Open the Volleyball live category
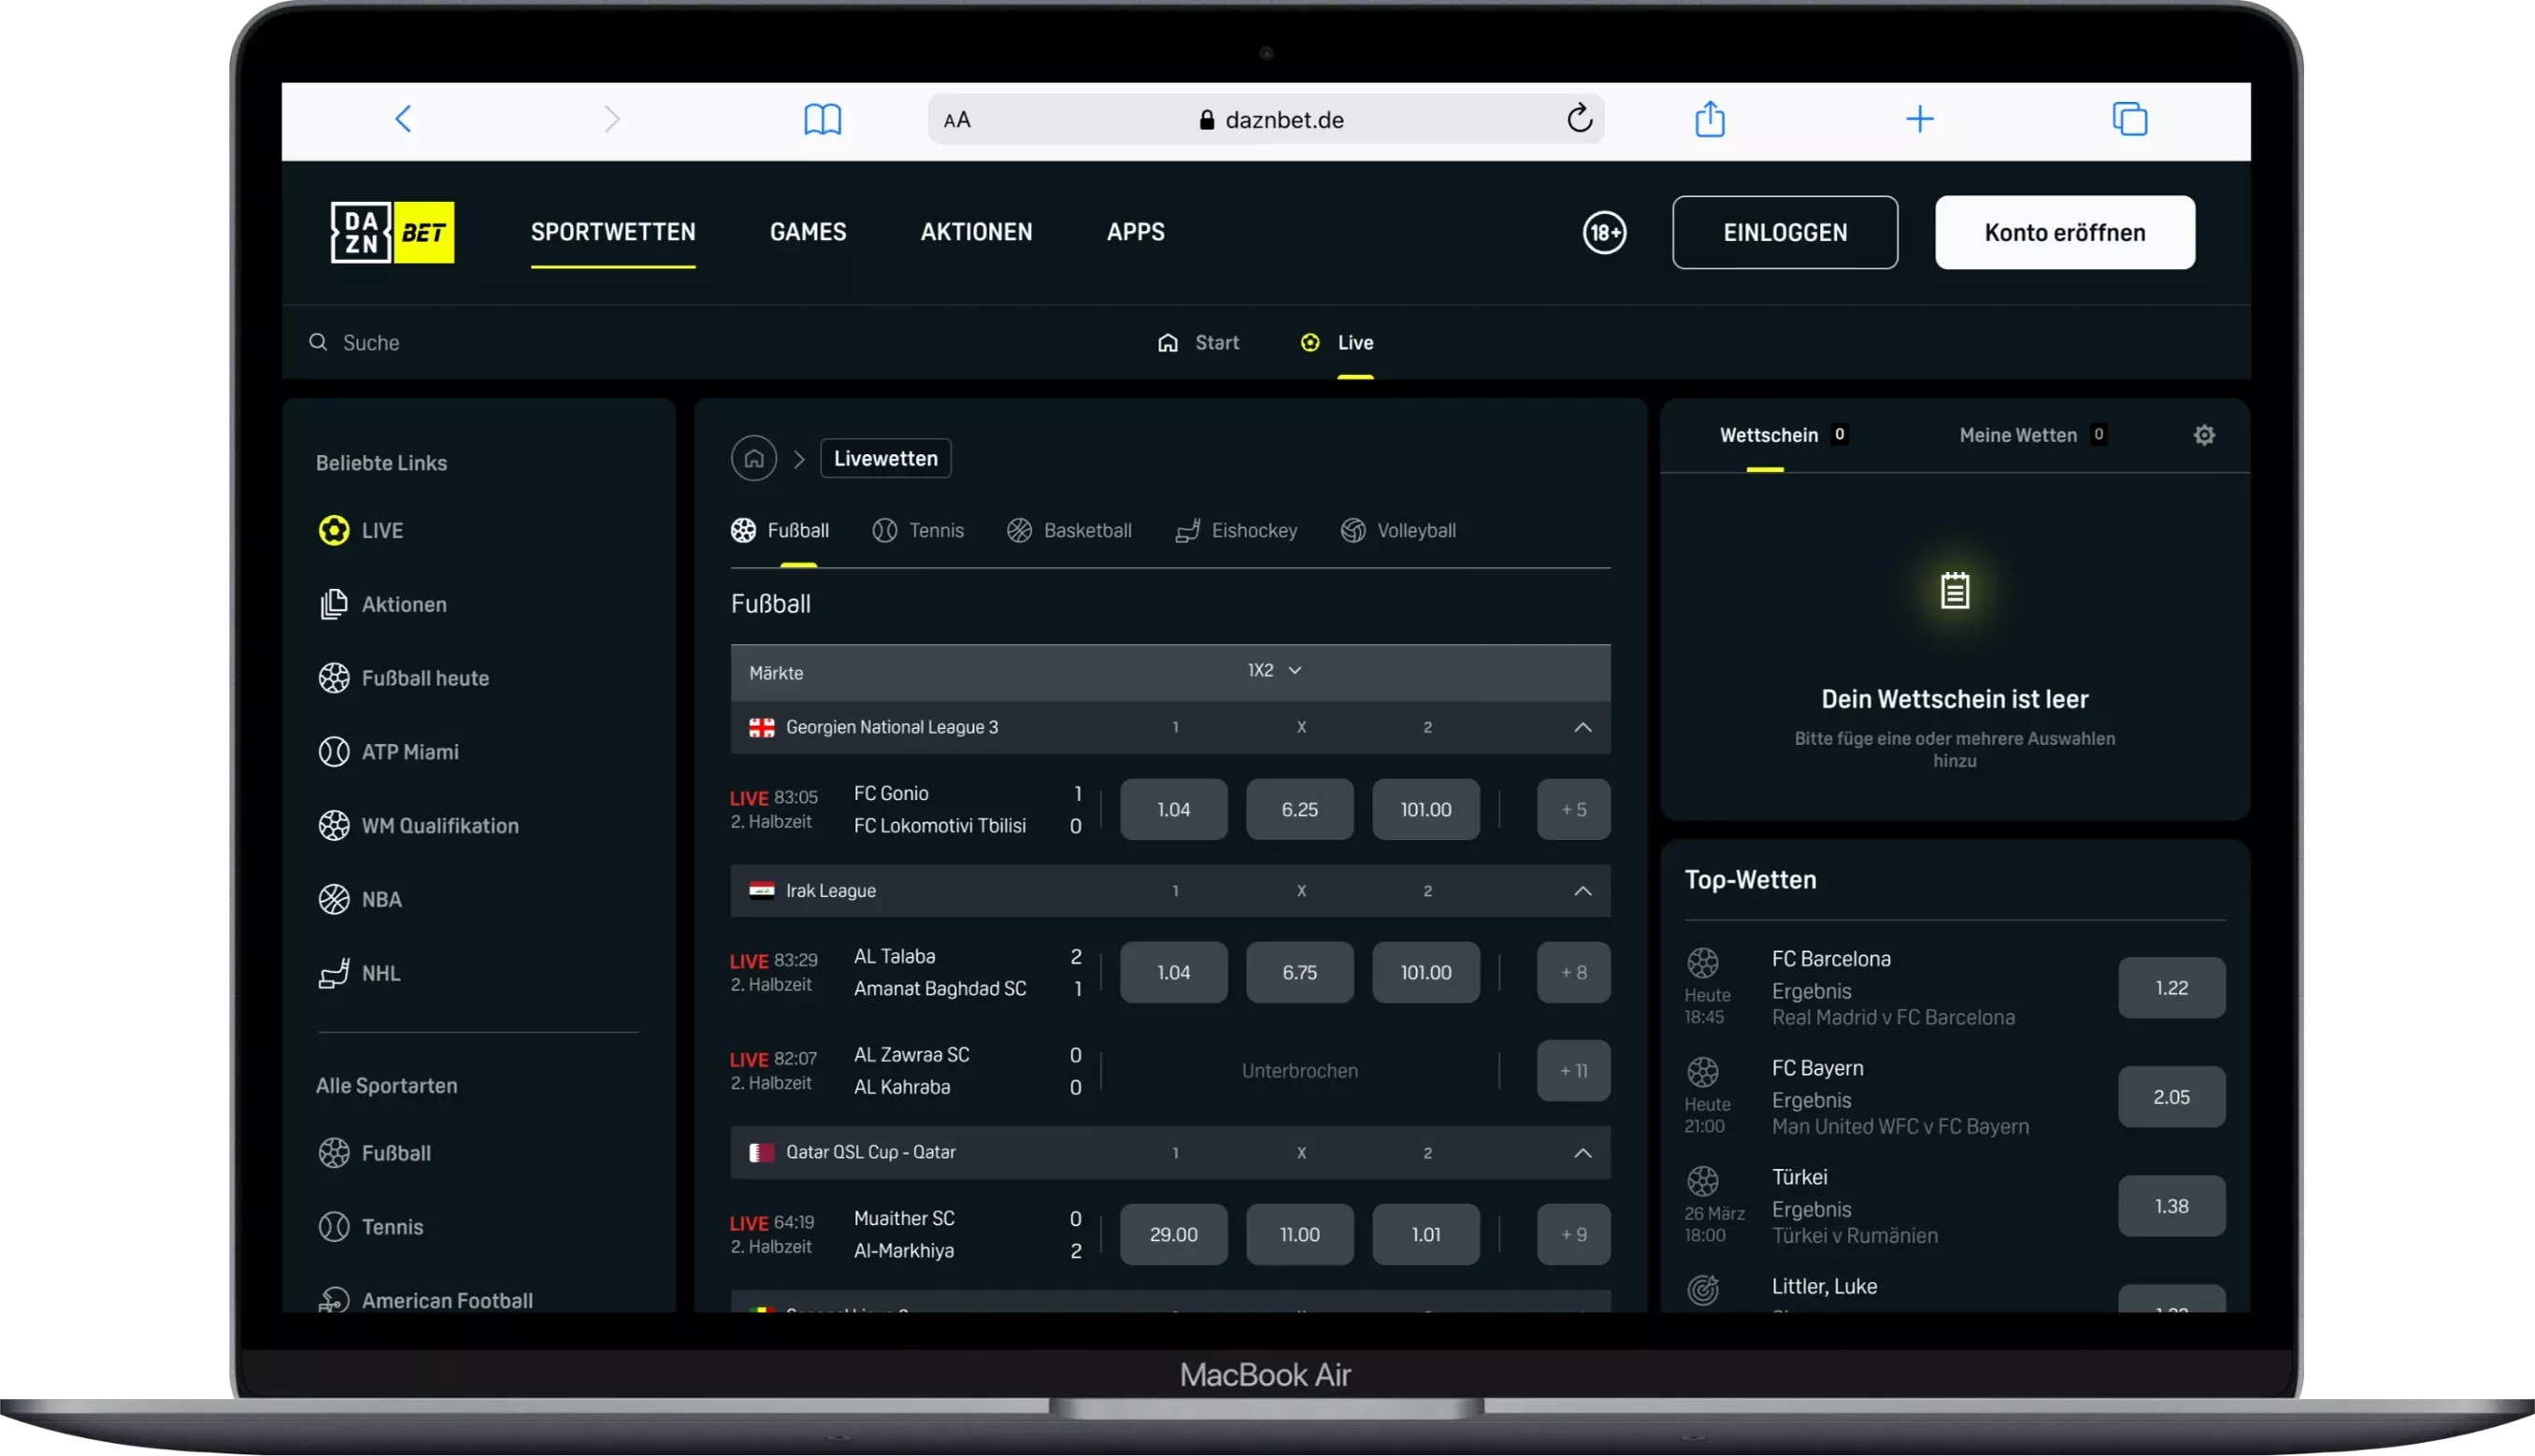 [x=1398, y=530]
